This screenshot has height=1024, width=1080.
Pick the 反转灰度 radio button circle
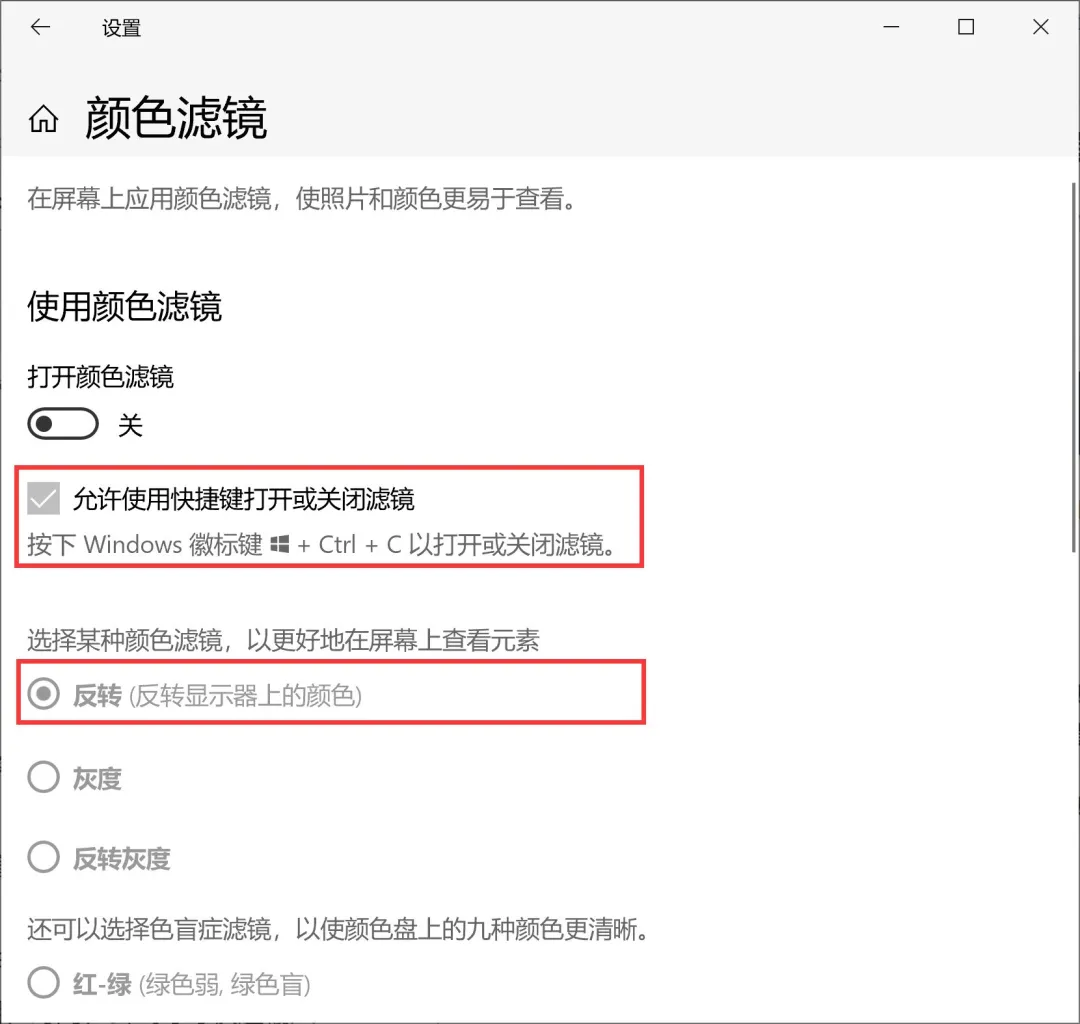(43, 858)
